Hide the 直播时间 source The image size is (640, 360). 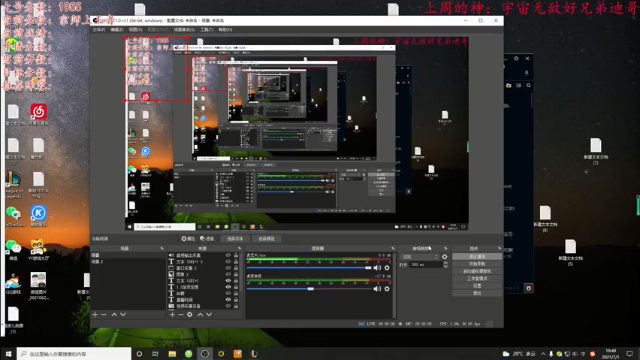pos(228,300)
